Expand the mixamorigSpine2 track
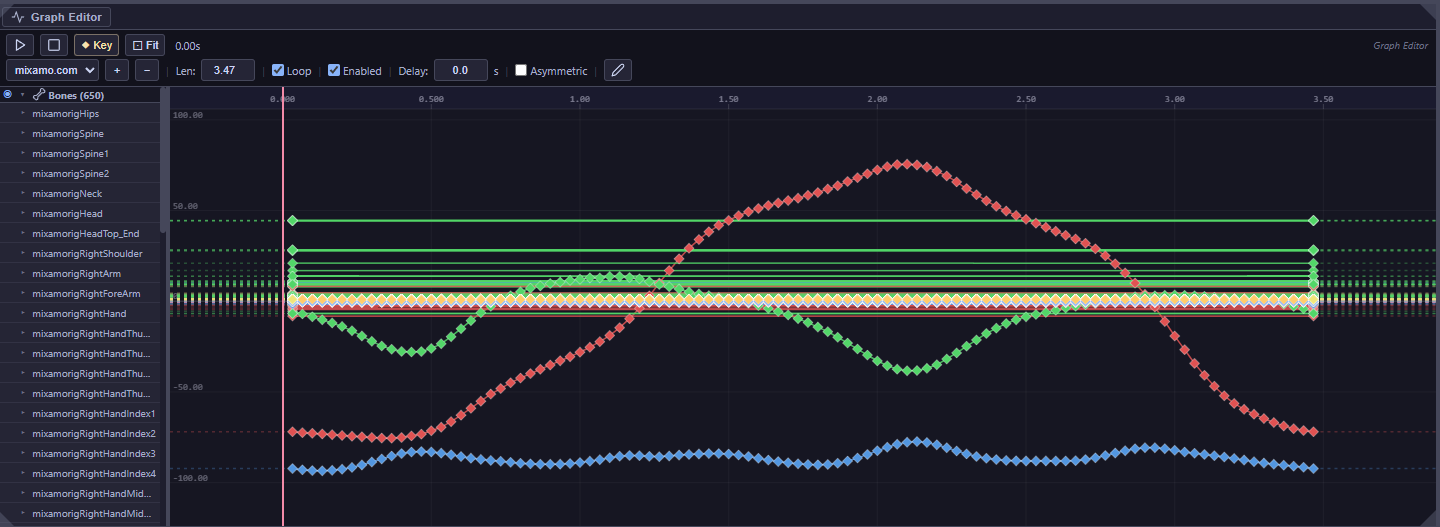The height and width of the screenshot is (527, 1440). pyautogui.click(x=22, y=174)
